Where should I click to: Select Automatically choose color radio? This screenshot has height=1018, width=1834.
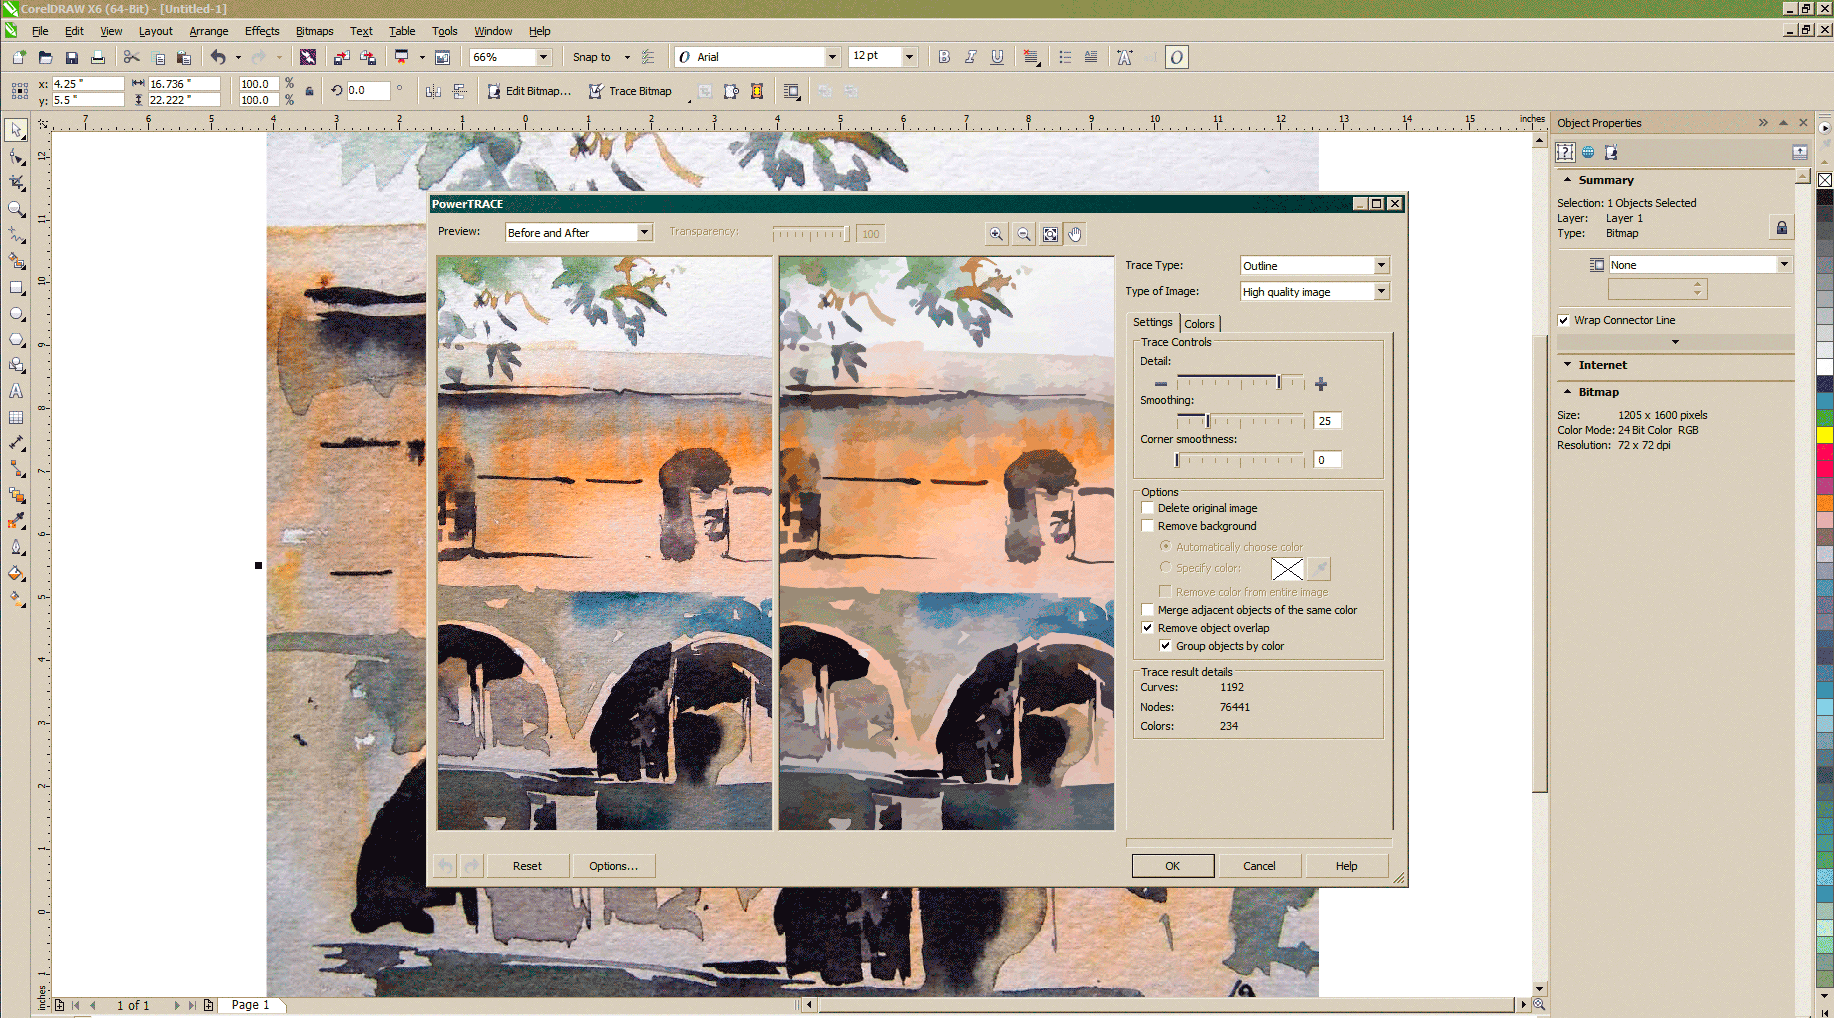click(x=1165, y=546)
